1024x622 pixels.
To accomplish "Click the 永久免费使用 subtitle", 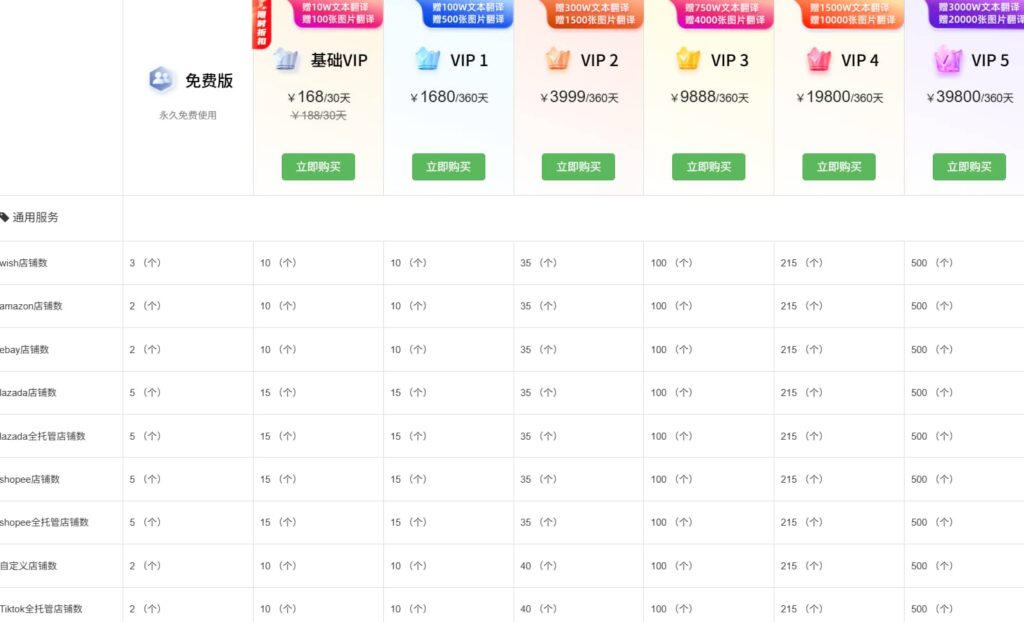I will tap(187, 115).
